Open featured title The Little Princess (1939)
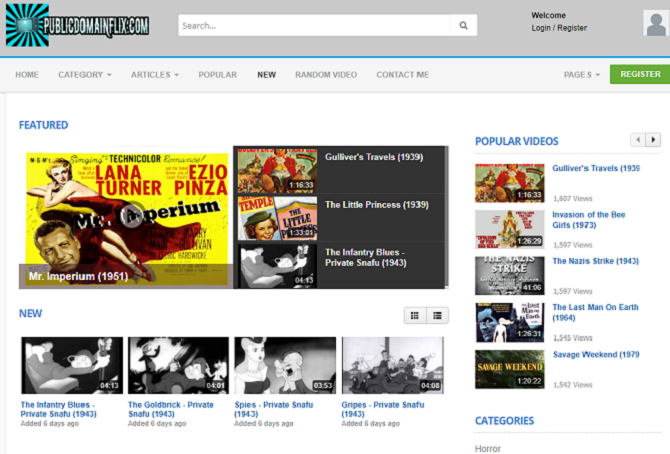 (376, 205)
